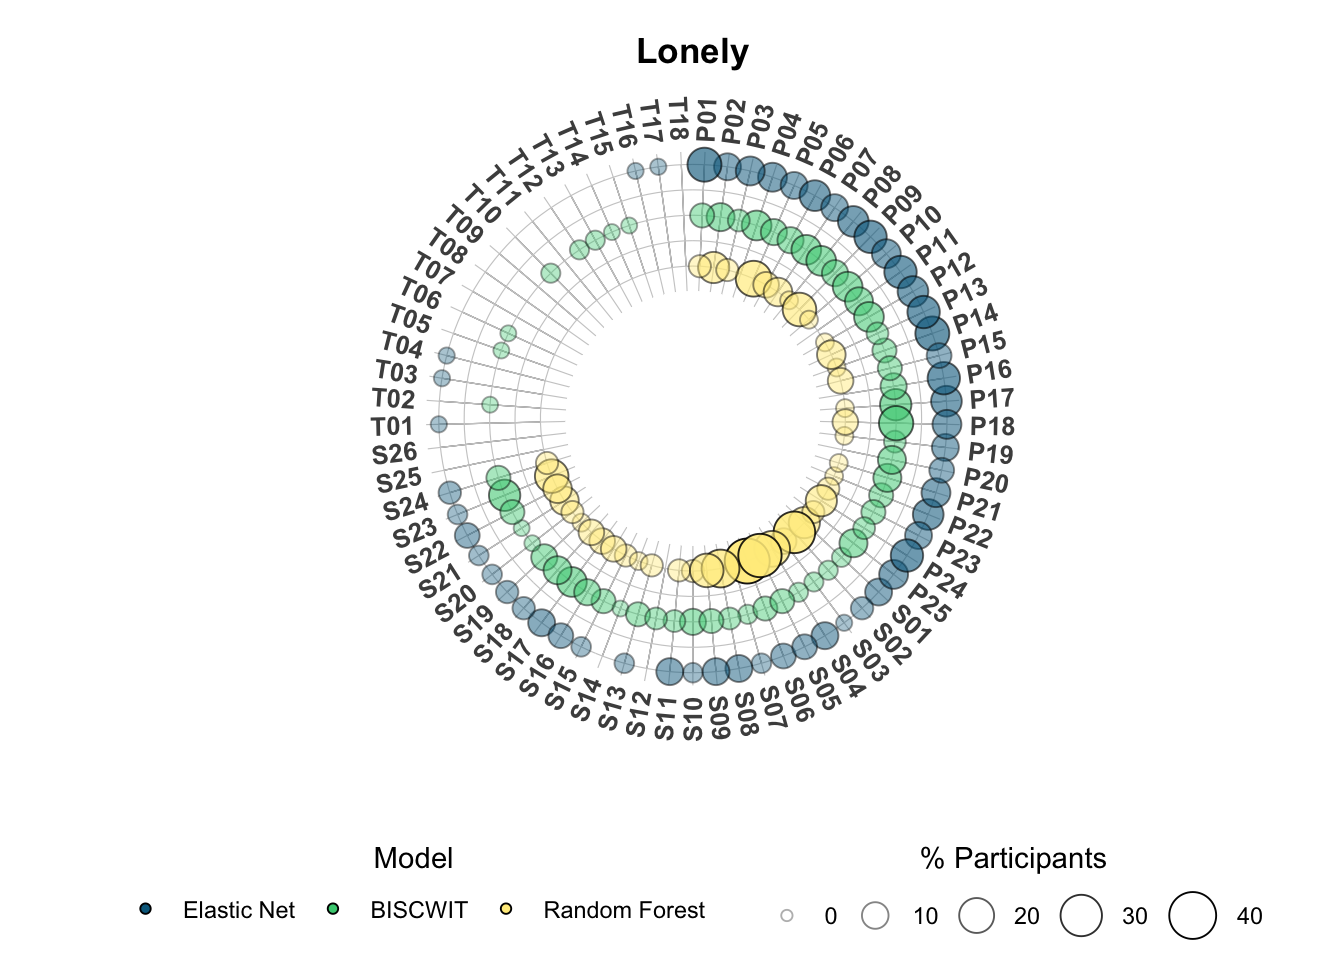Click the Elastic Net legend text
The width and height of the screenshot is (1344, 960).
click(239, 910)
